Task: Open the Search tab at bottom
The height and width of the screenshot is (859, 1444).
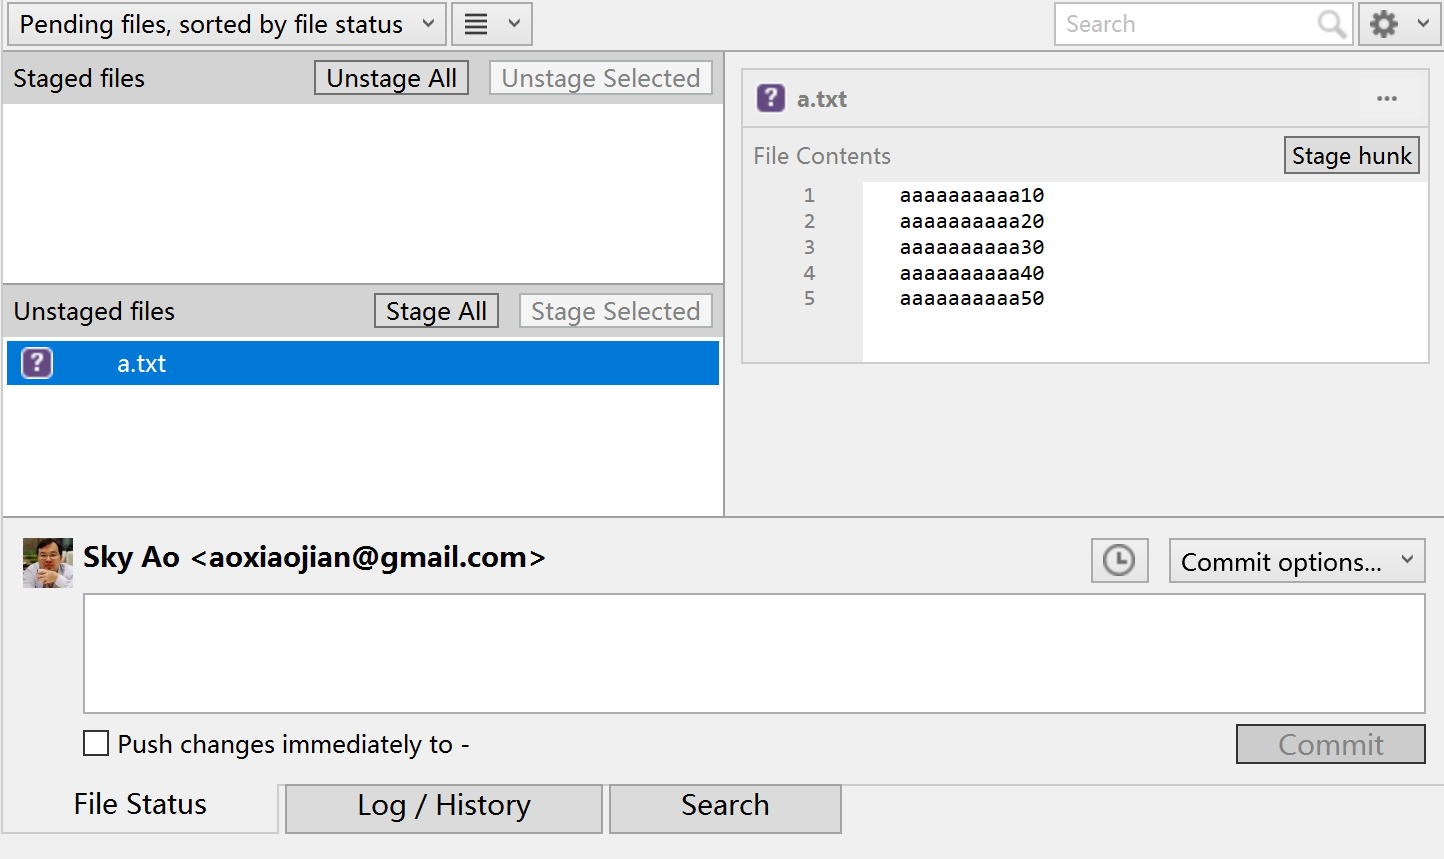Action: coord(725,806)
